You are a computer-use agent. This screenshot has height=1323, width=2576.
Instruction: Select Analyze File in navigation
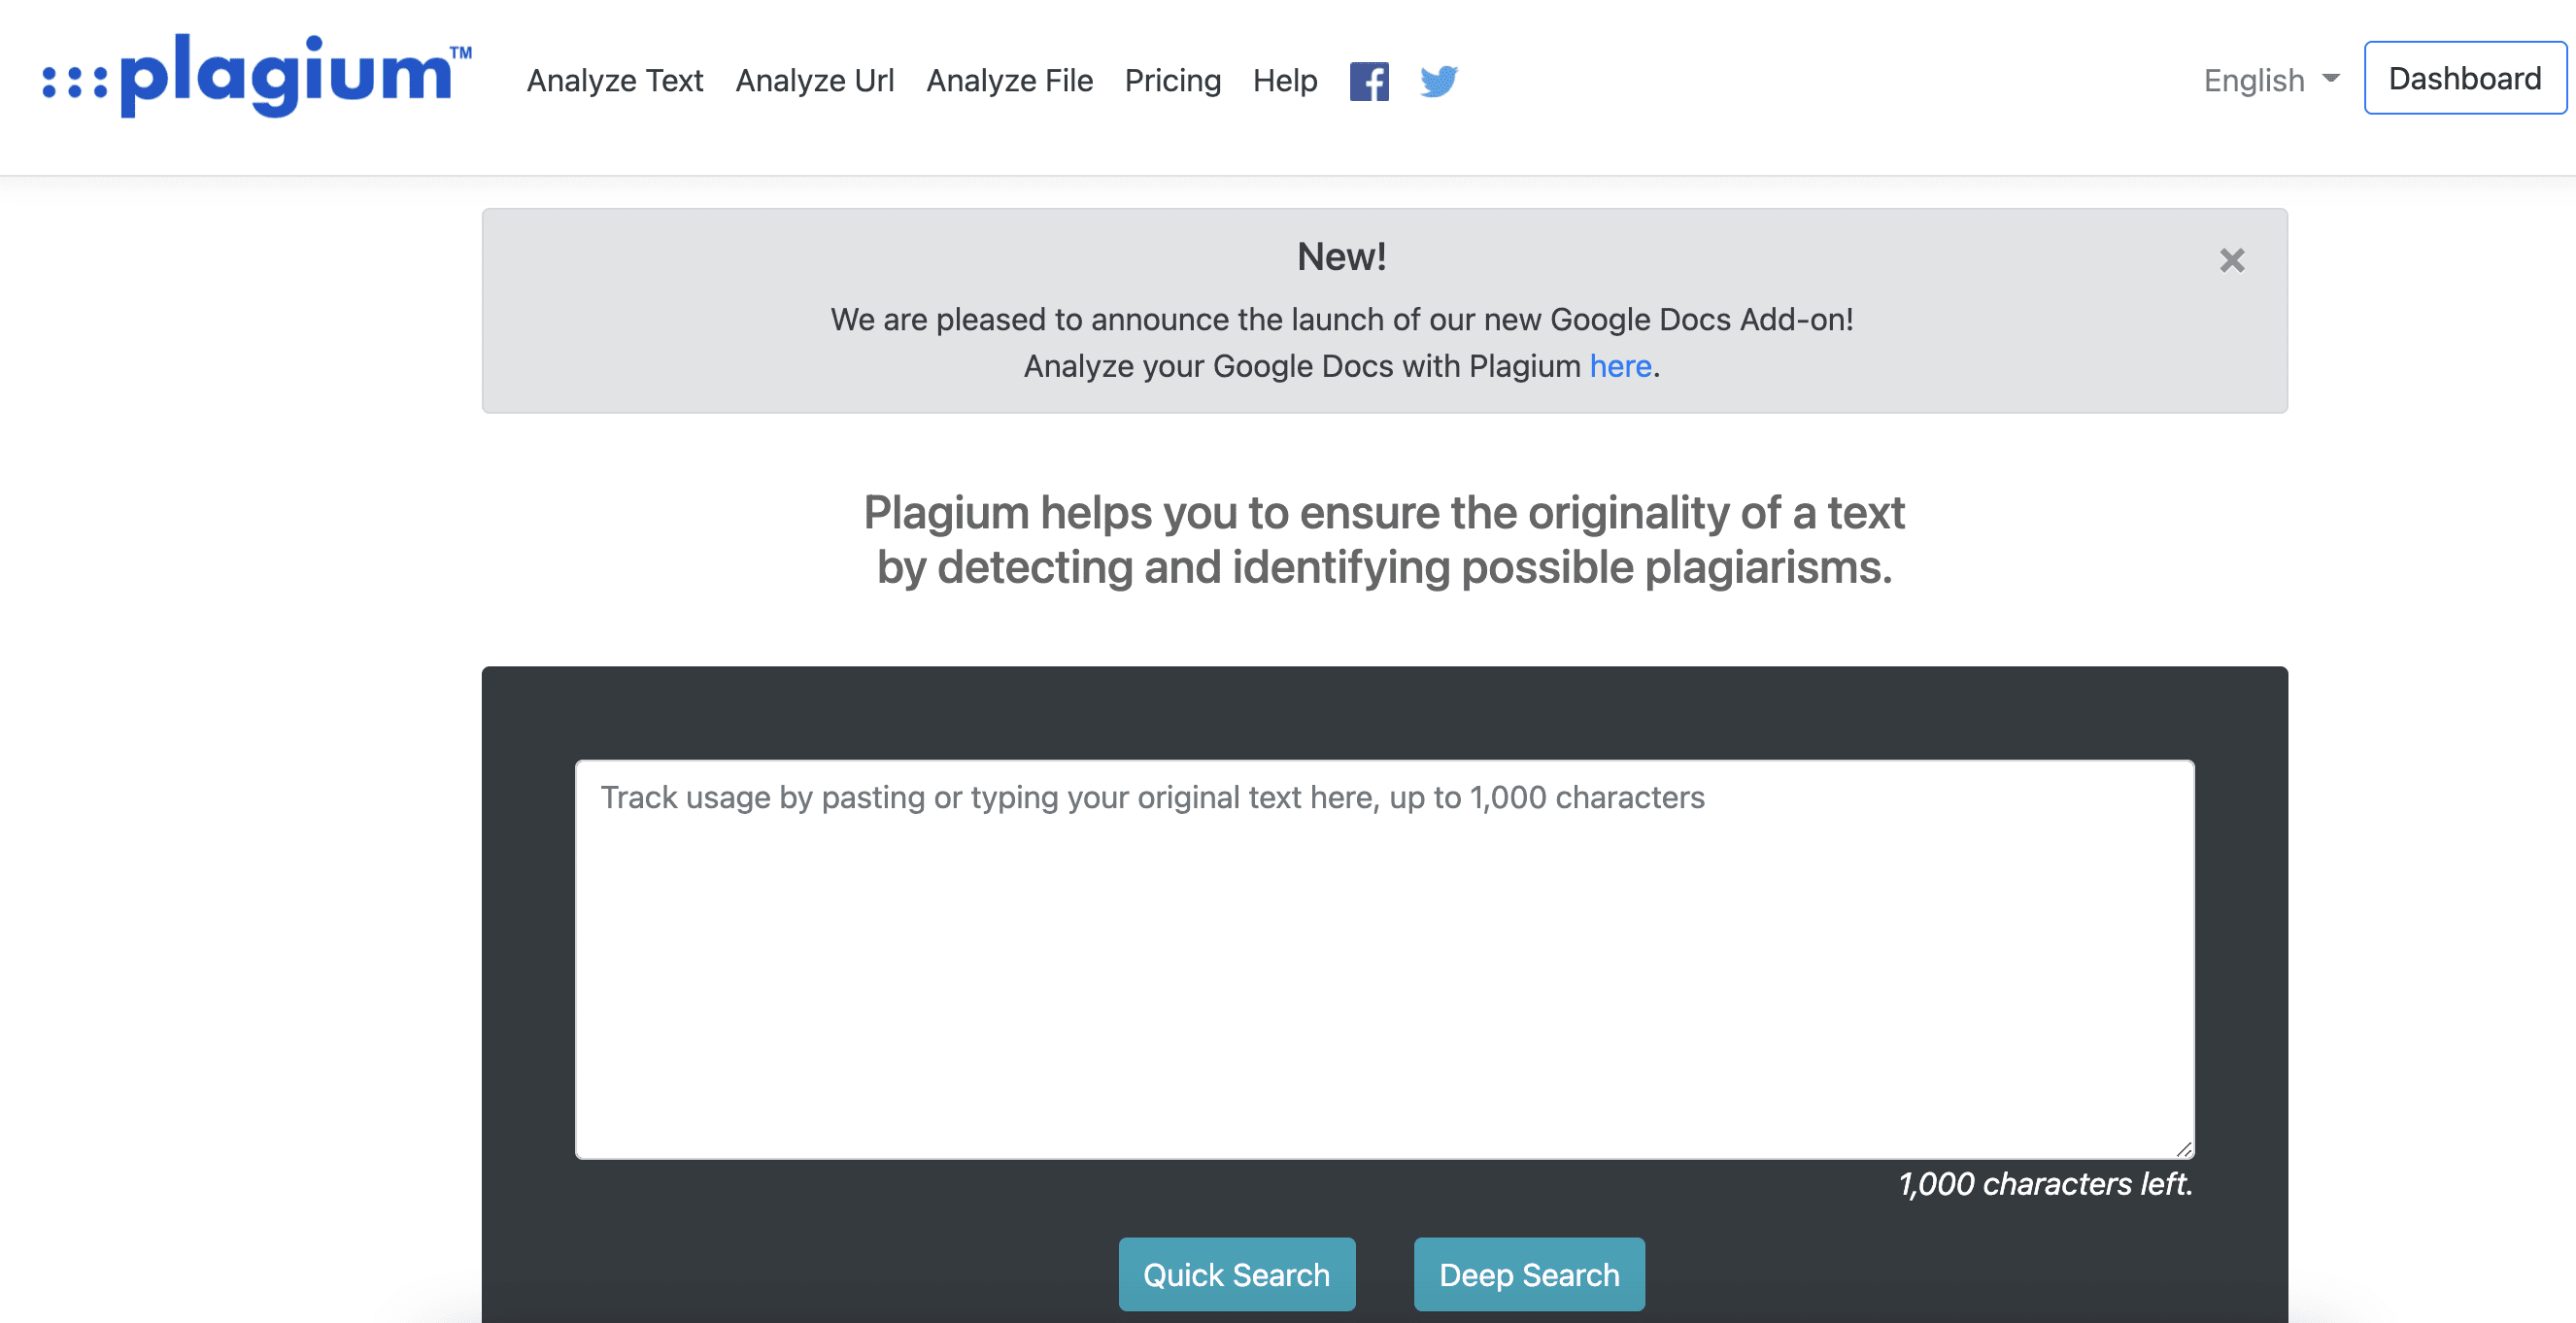click(x=1010, y=80)
